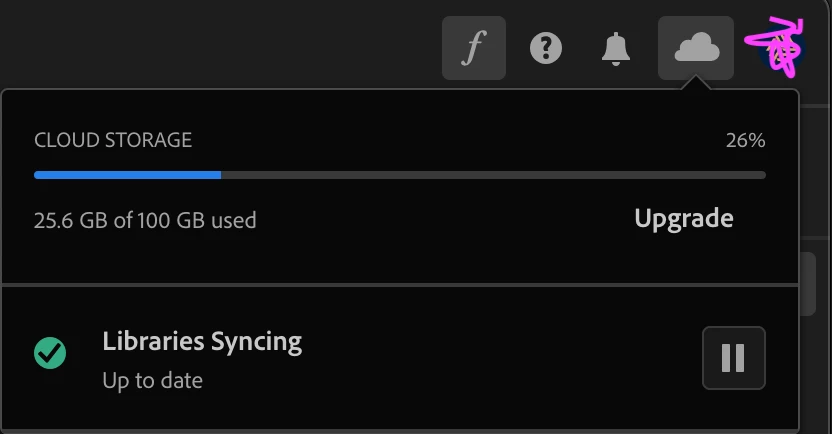
Task: Click the popover's pointer arrow below cloud icon
Action: 696,85
